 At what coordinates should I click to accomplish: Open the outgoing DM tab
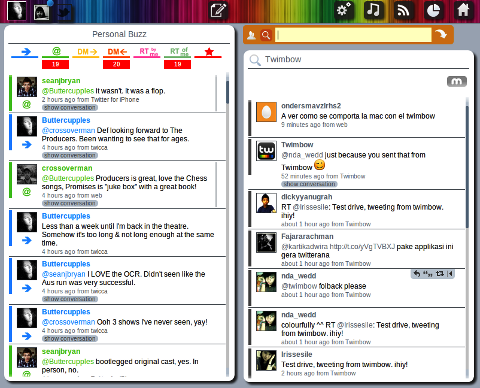[x=86, y=52]
